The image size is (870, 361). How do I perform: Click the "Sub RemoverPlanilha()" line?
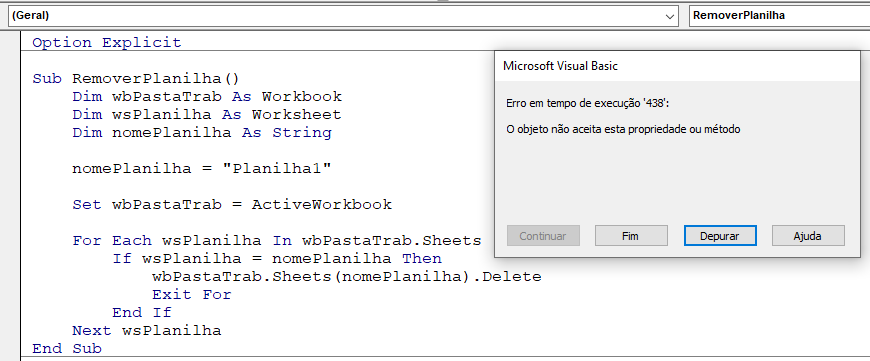click(136, 79)
